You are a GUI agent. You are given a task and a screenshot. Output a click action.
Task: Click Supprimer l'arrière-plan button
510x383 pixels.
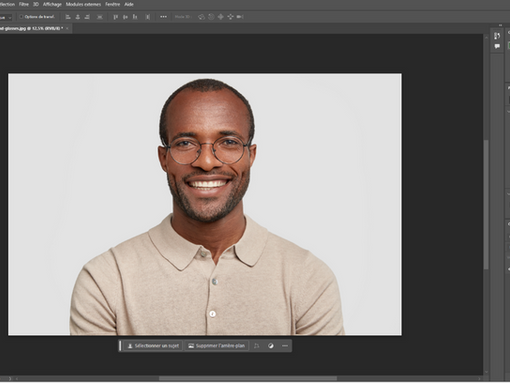[217, 346]
